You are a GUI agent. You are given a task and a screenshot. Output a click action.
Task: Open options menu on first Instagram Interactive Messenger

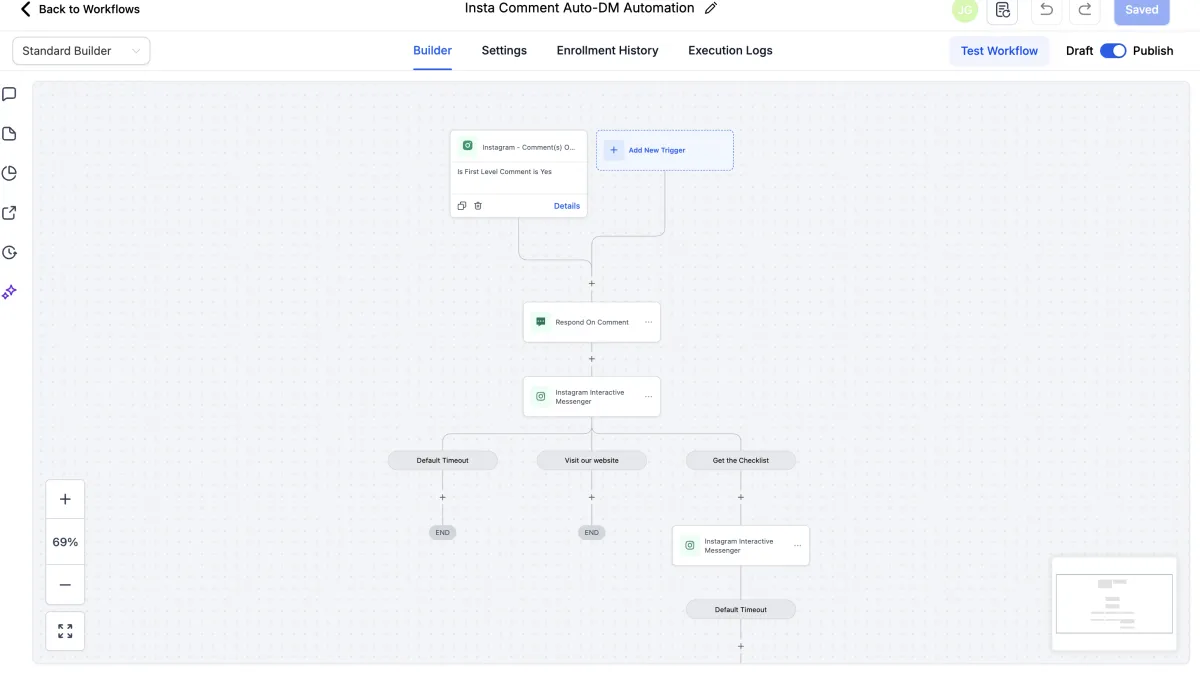pyautogui.click(x=648, y=397)
